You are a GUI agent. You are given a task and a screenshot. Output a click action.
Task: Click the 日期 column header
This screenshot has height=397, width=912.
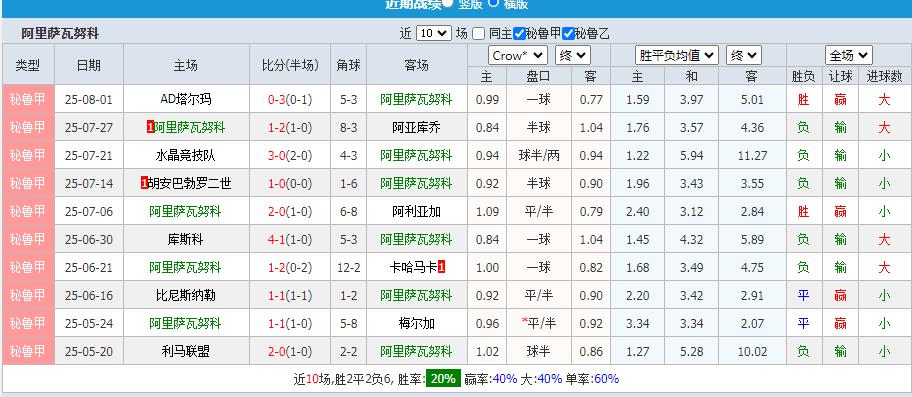[x=89, y=65]
